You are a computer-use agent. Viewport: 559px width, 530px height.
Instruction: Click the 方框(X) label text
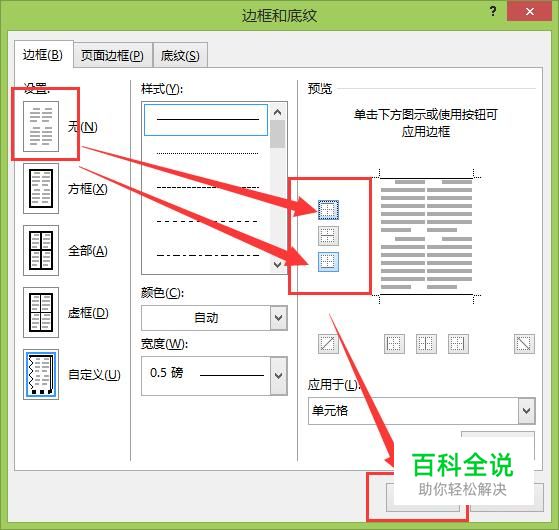pyautogui.click(x=87, y=189)
